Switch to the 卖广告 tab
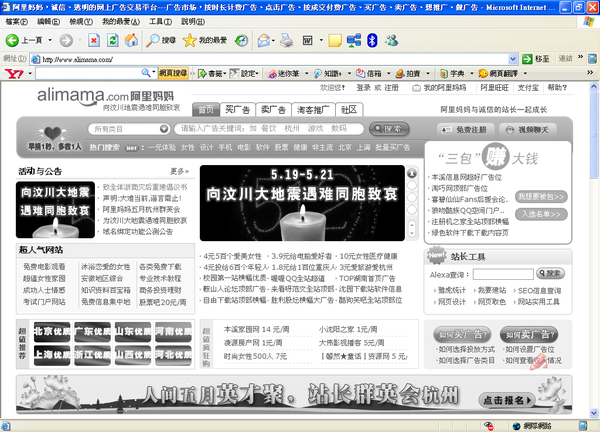 [273, 110]
